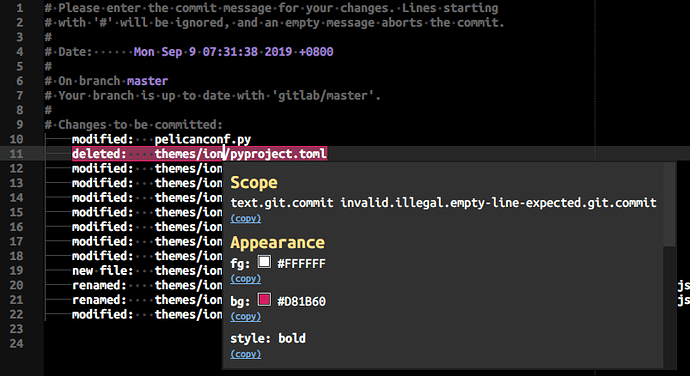Select line number 11 in the gutter
690x376 pixels.
(16, 154)
